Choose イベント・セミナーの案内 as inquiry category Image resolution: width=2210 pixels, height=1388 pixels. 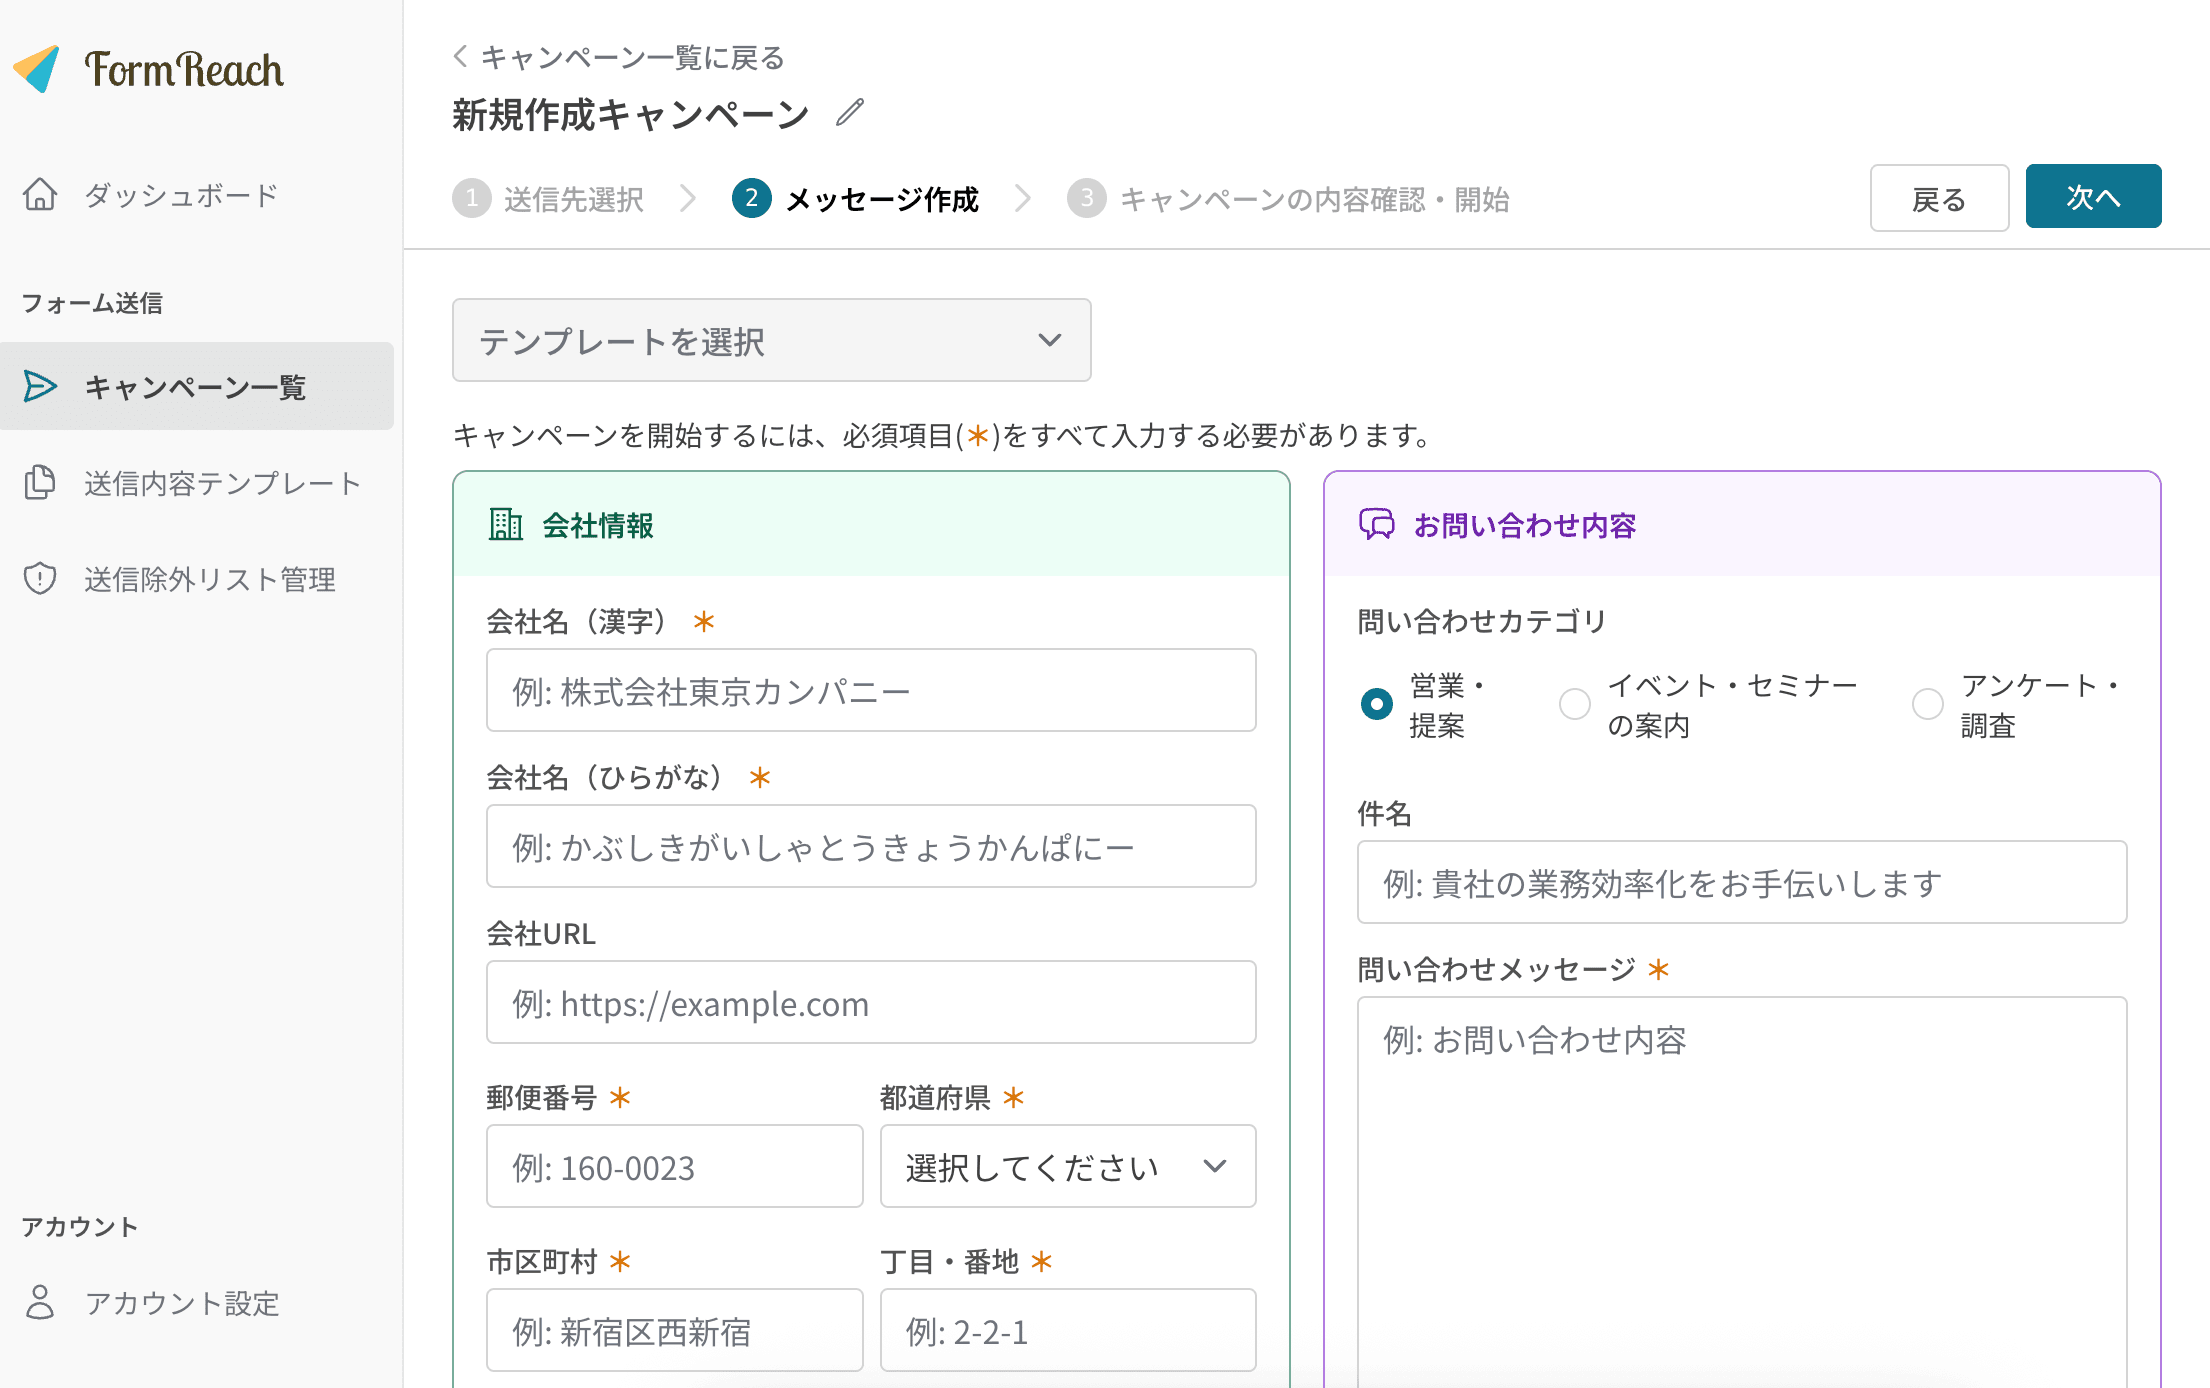tap(1574, 704)
